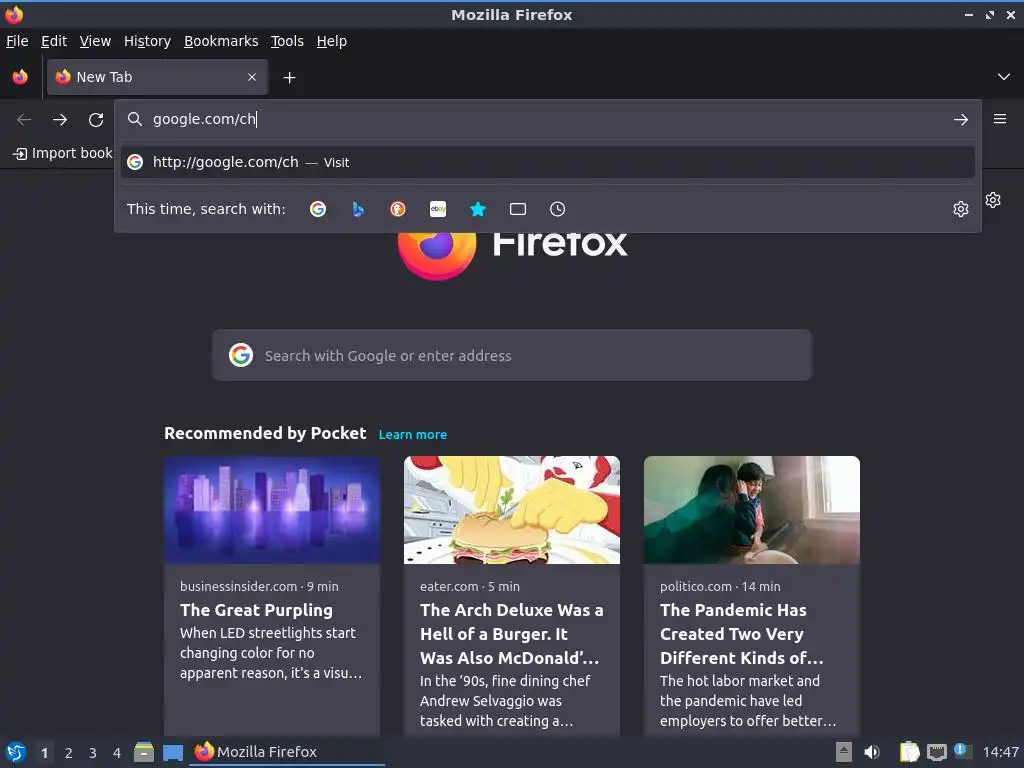Open Learn more Pocket link

point(413,434)
